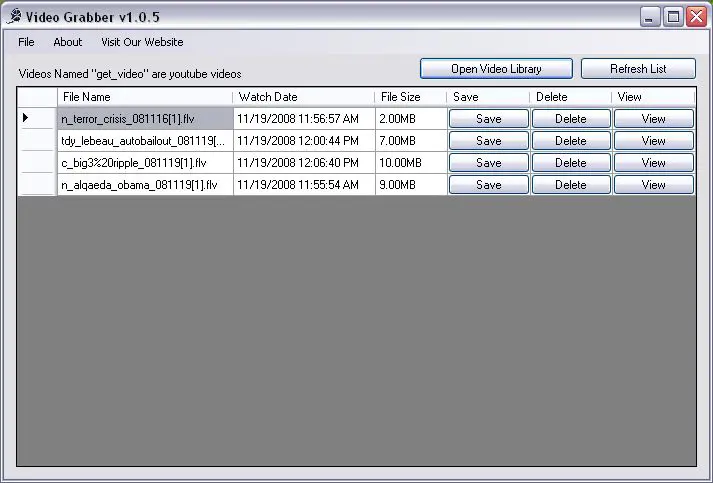The width and height of the screenshot is (713, 483).
Task: Open the File menu
Action: pos(26,42)
